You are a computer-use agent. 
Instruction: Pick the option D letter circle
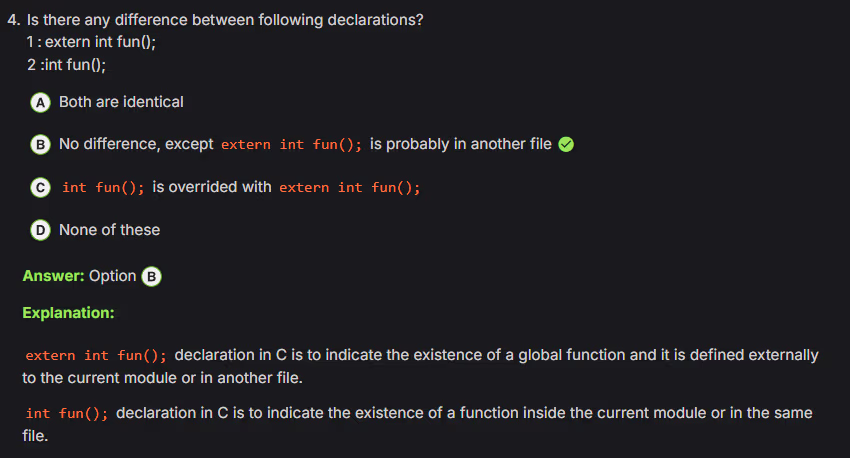point(41,231)
